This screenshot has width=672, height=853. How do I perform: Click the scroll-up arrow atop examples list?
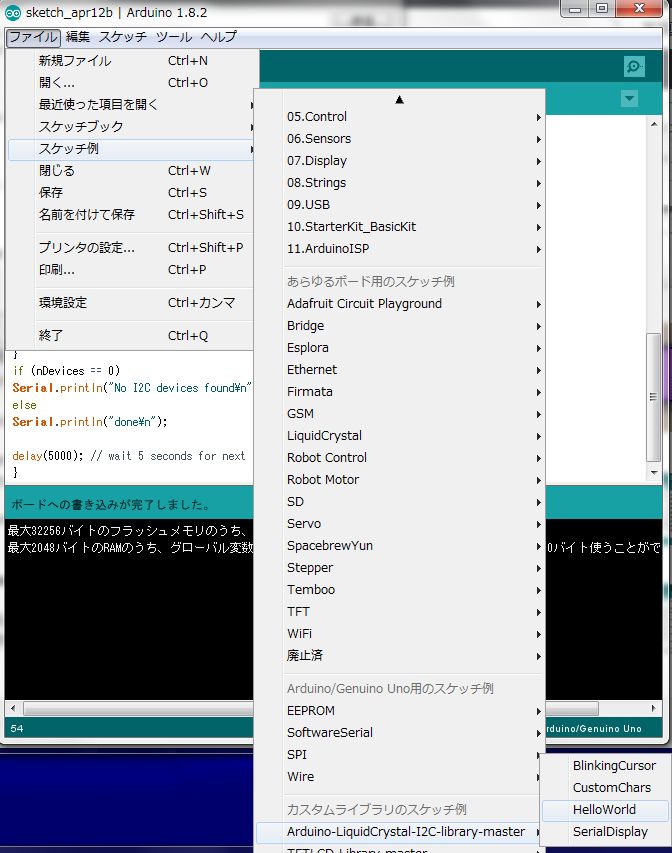[x=399, y=100]
